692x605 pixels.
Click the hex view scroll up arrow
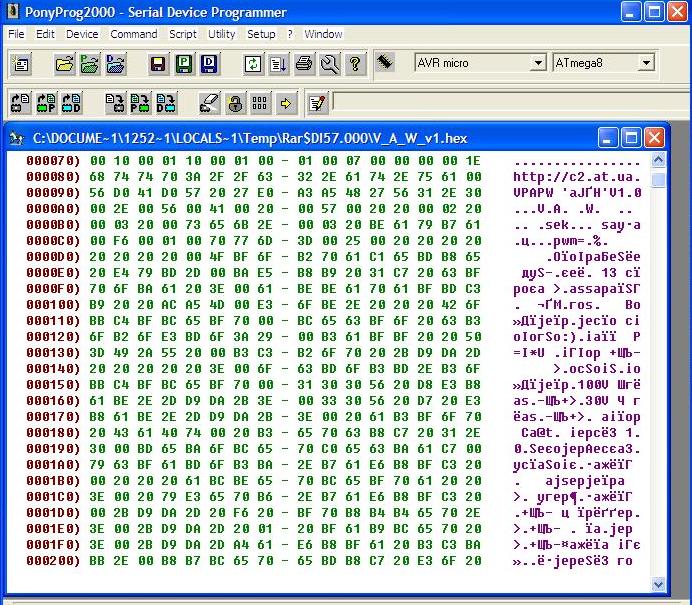pos(658,160)
